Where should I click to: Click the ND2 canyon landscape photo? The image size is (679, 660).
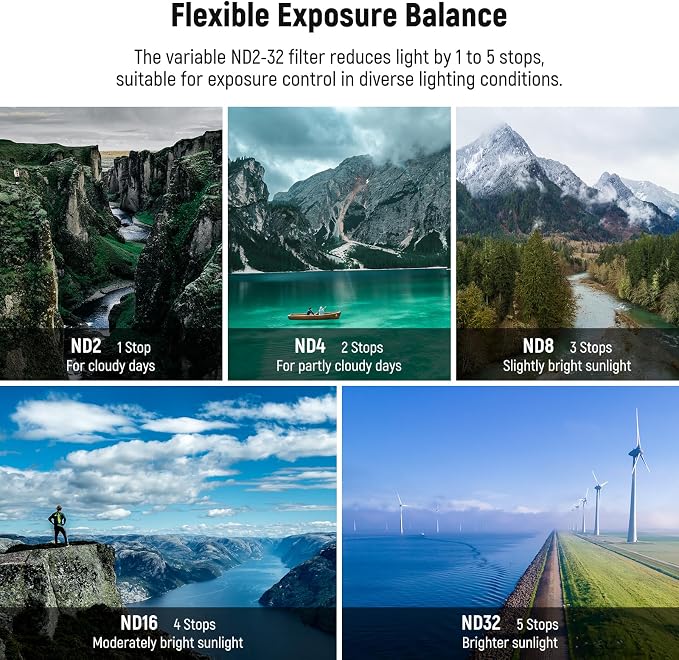point(111,243)
